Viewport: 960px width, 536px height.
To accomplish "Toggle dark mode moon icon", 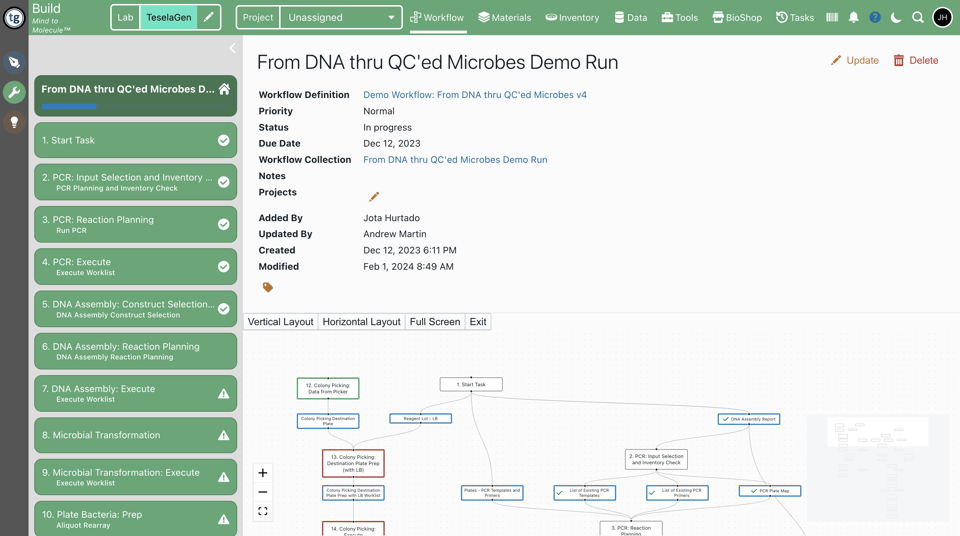I will (896, 17).
